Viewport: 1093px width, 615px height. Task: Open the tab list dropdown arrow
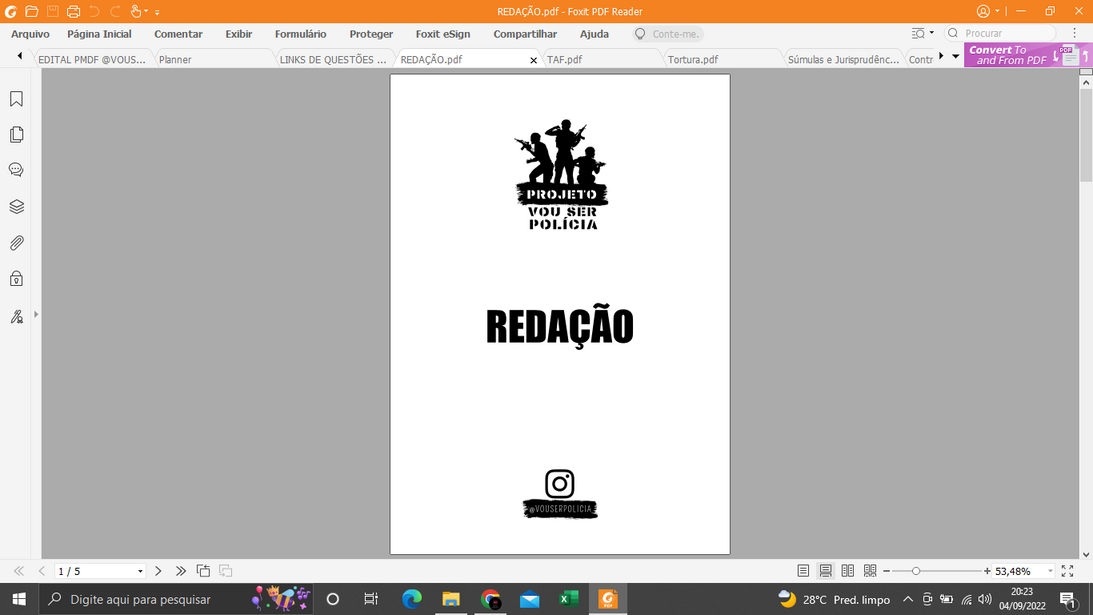(956, 56)
